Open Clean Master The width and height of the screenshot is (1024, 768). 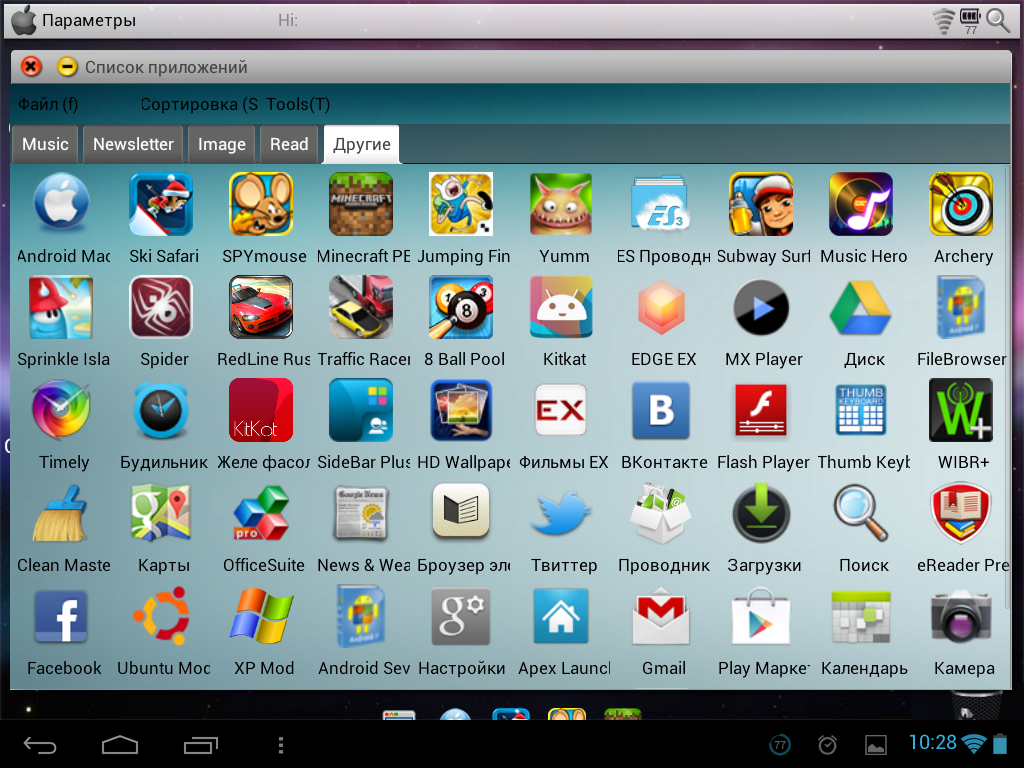click(61, 513)
